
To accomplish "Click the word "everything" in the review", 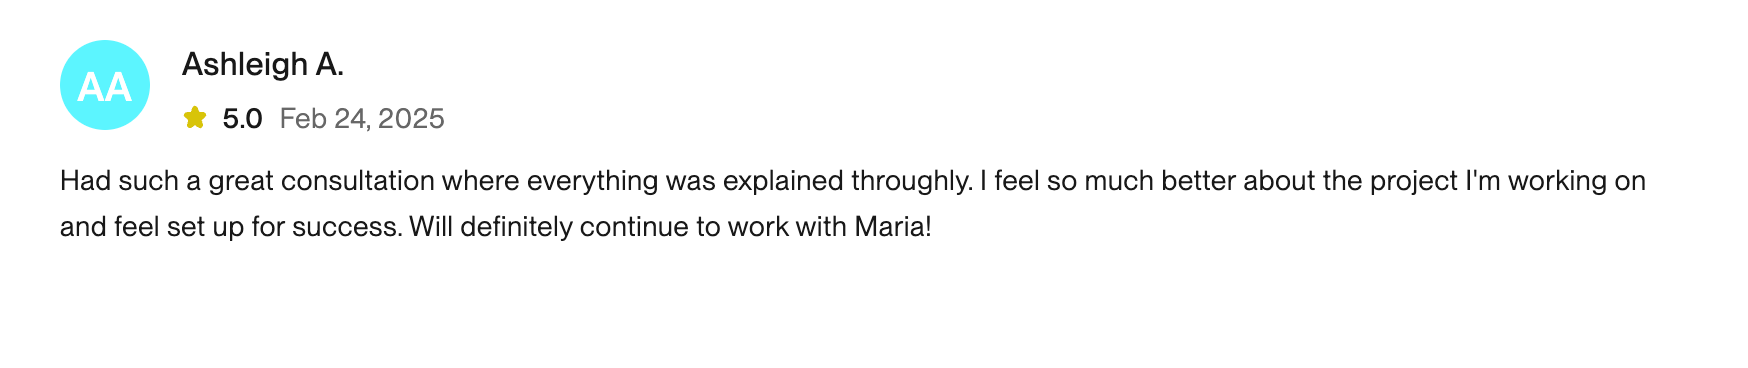I will click(593, 182).
